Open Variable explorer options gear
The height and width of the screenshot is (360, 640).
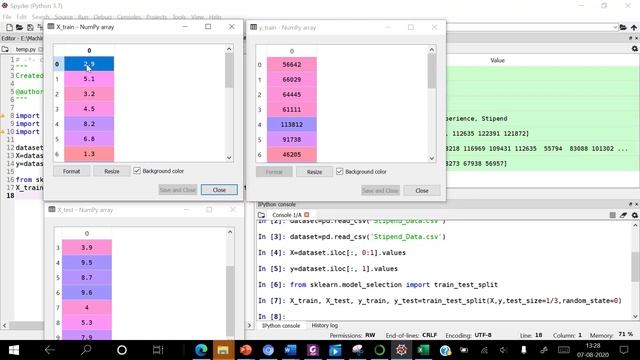[x=635, y=49]
